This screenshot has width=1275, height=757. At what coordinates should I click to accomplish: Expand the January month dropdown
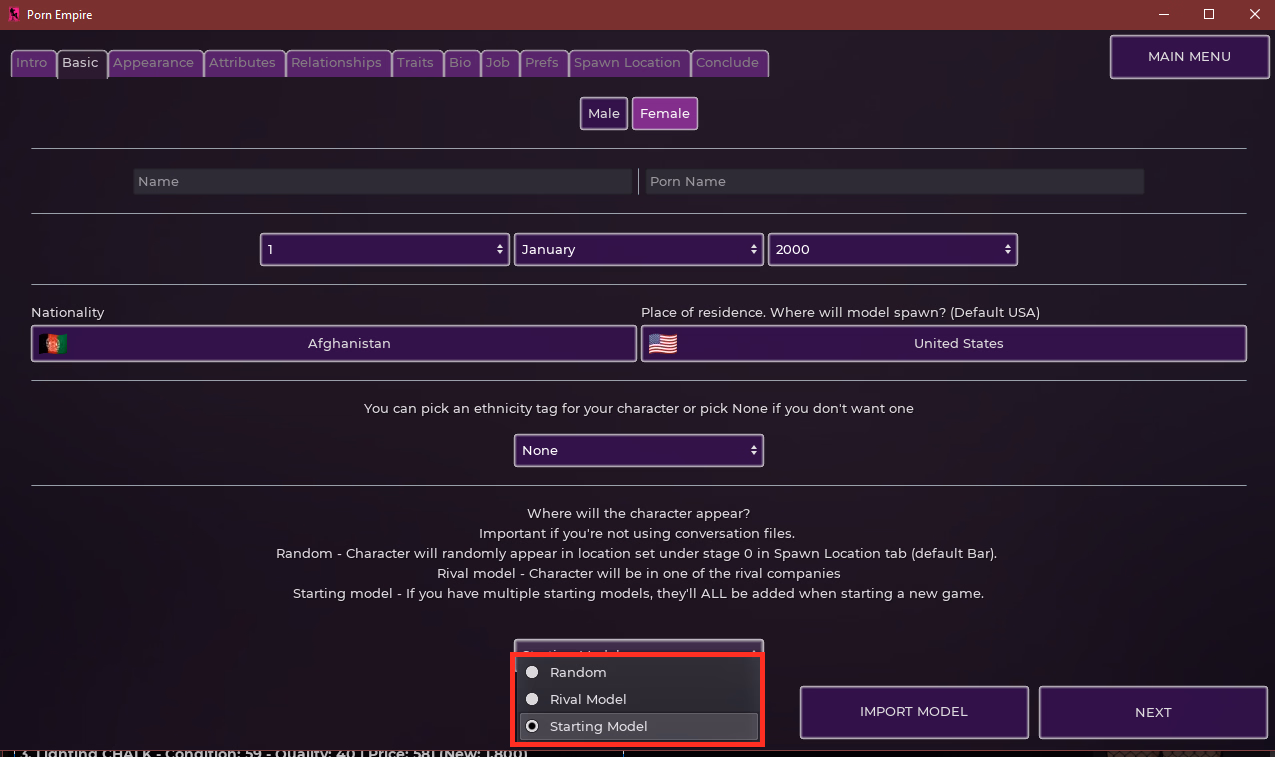[x=639, y=250]
